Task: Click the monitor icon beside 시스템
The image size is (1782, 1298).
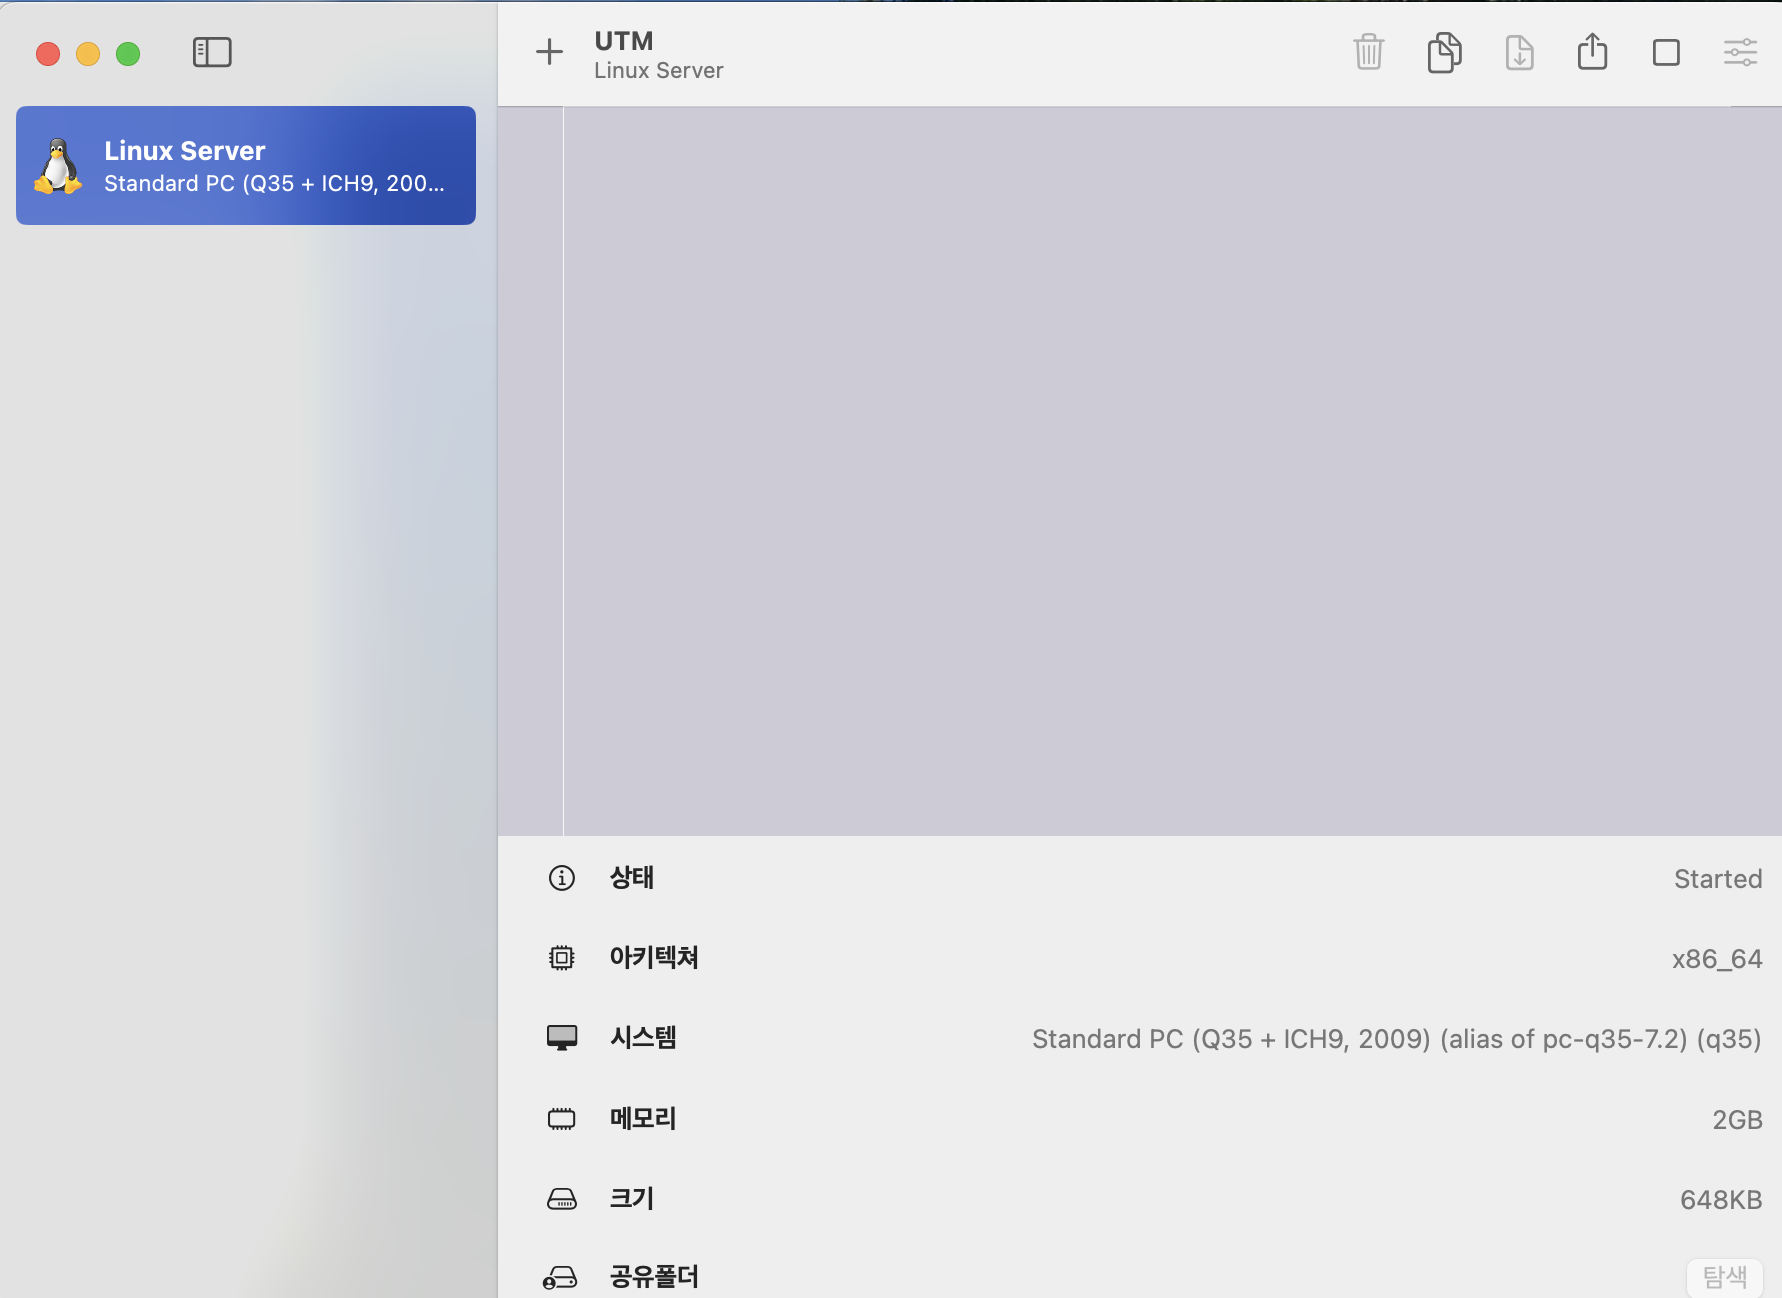Action: (562, 1038)
